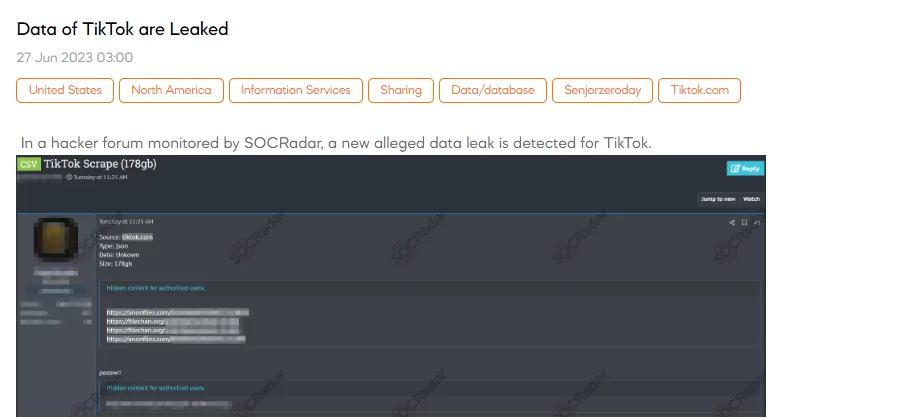Image resolution: width=905 pixels, height=419 pixels.
Task: Click the first anonfiles.com link
Action: click(x=178, y=313)
